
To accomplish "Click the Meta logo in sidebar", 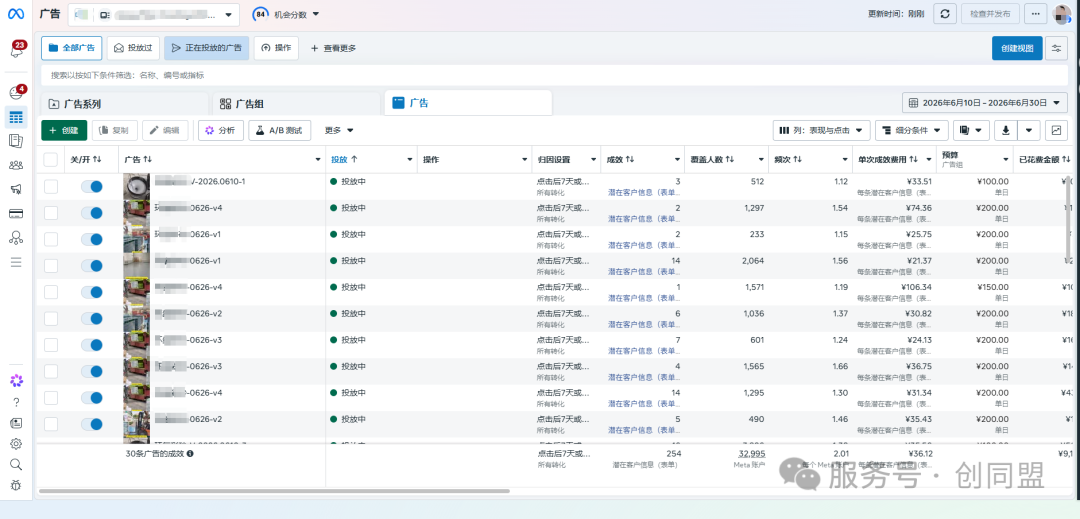I will [x=16, y=14].
